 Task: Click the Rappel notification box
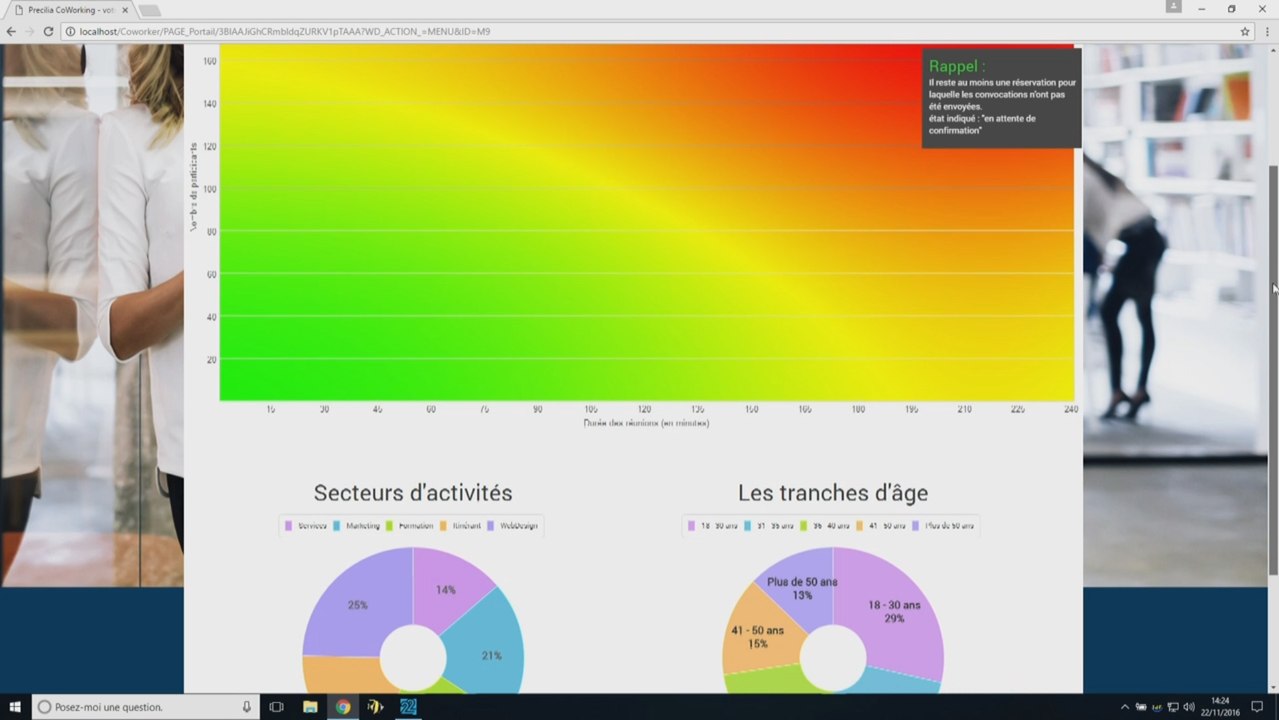pyautogui.click(x=1001, y=99)
